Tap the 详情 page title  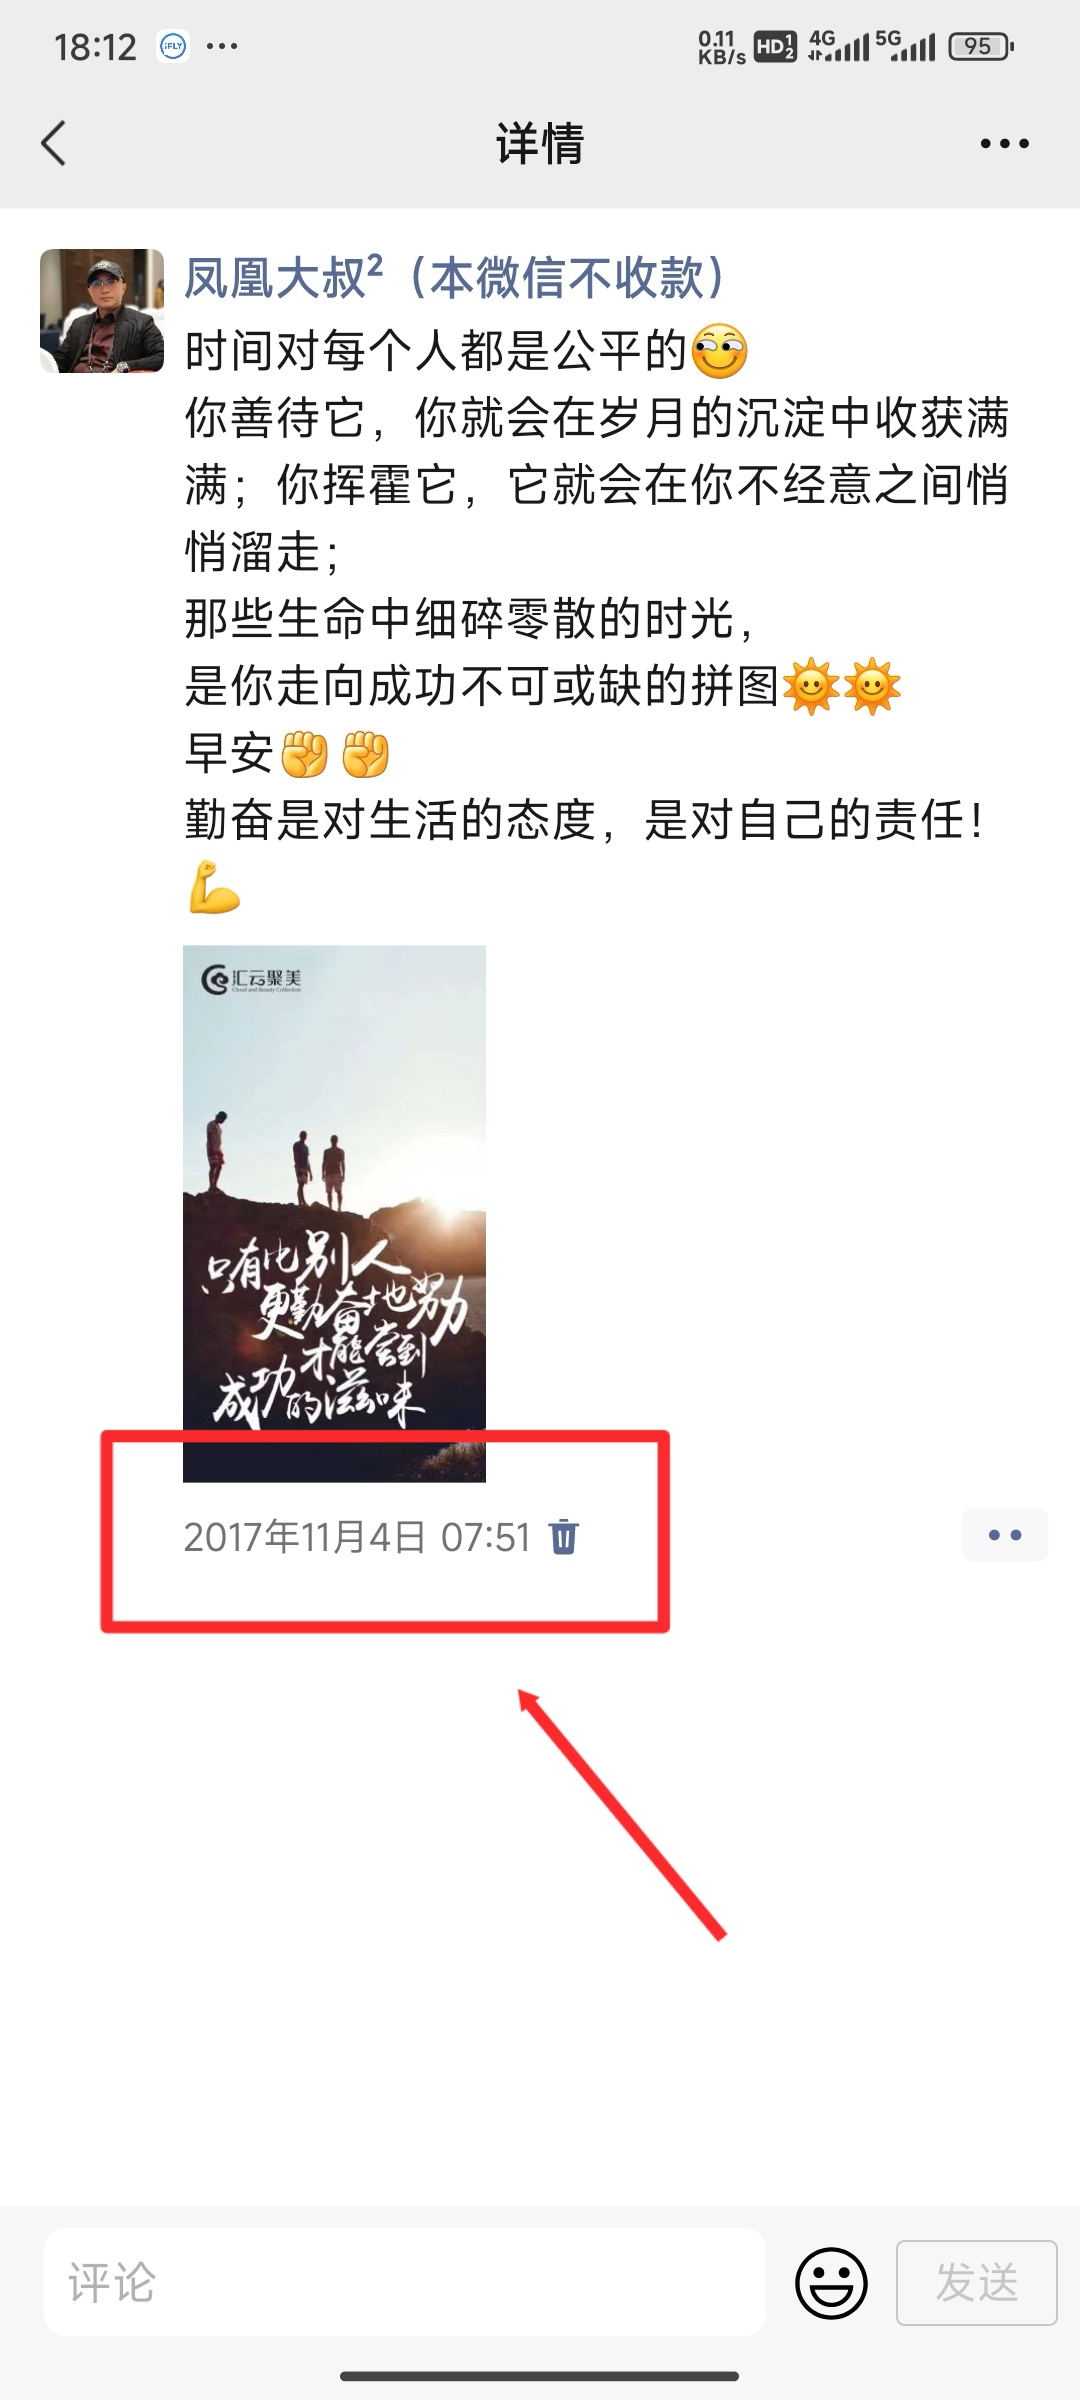[540, 144]
